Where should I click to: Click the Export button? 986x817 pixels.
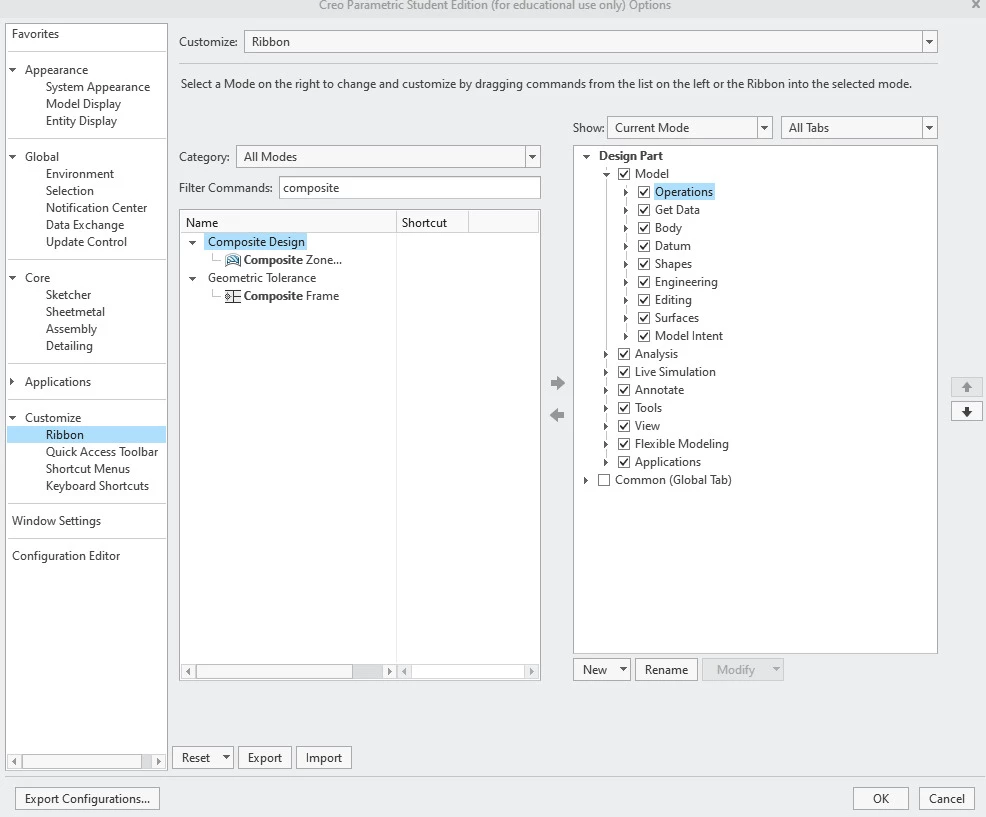tap(264, 757)
